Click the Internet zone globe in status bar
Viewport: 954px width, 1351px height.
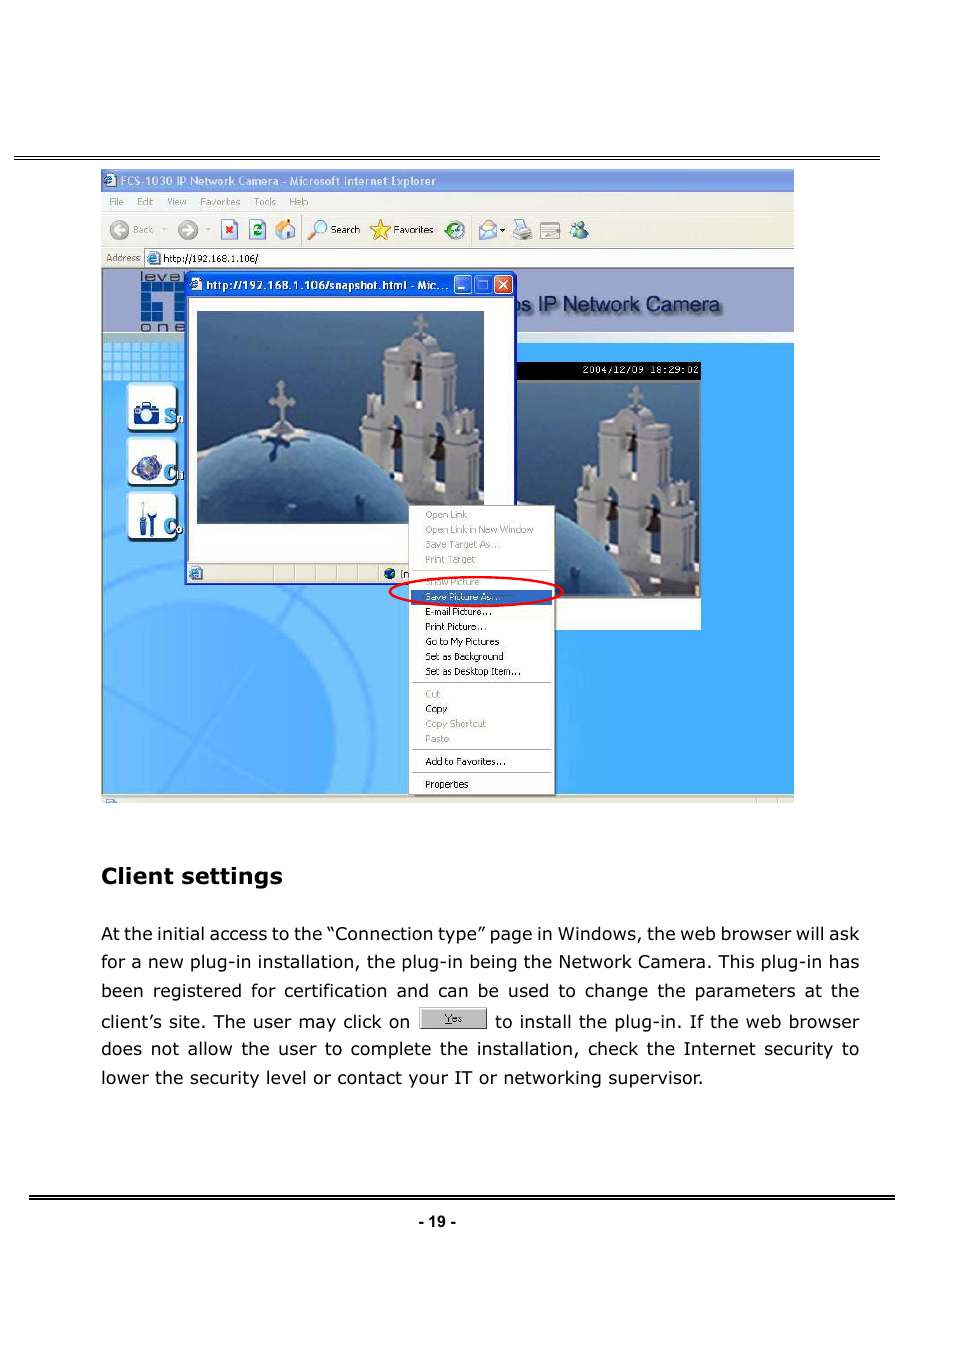[389, 574]
